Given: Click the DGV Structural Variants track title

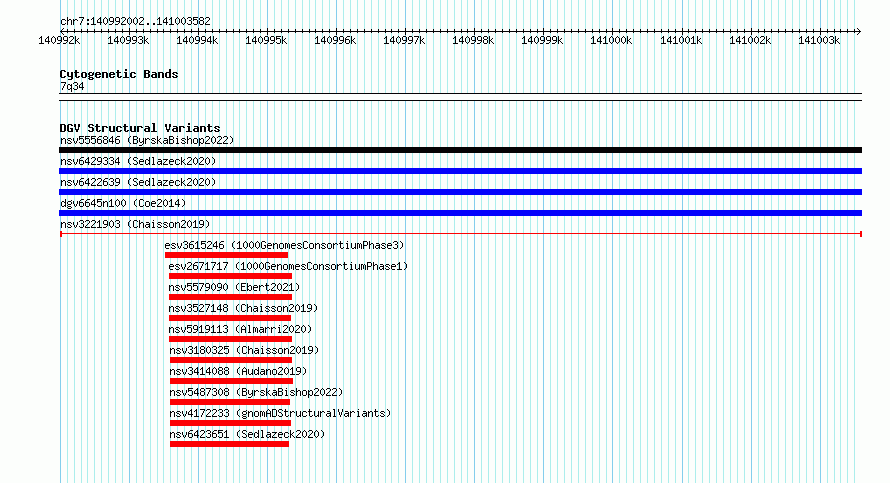Looking at the screenshot, I should pos(140,128).
